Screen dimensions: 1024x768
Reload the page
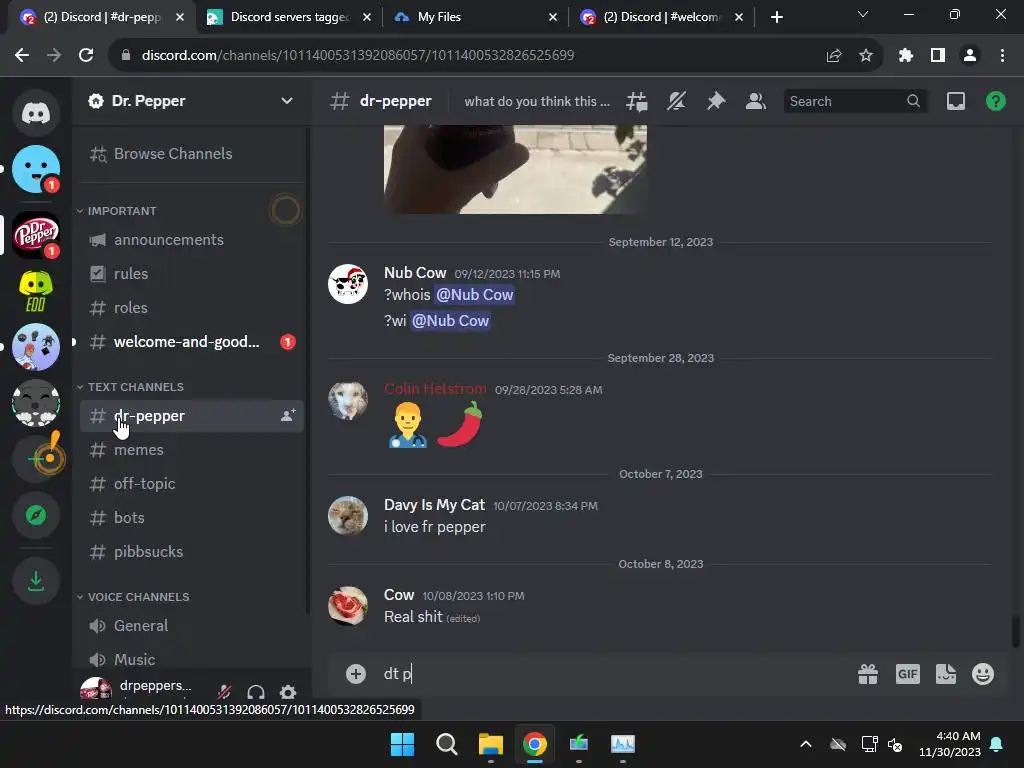coord(86,56)
